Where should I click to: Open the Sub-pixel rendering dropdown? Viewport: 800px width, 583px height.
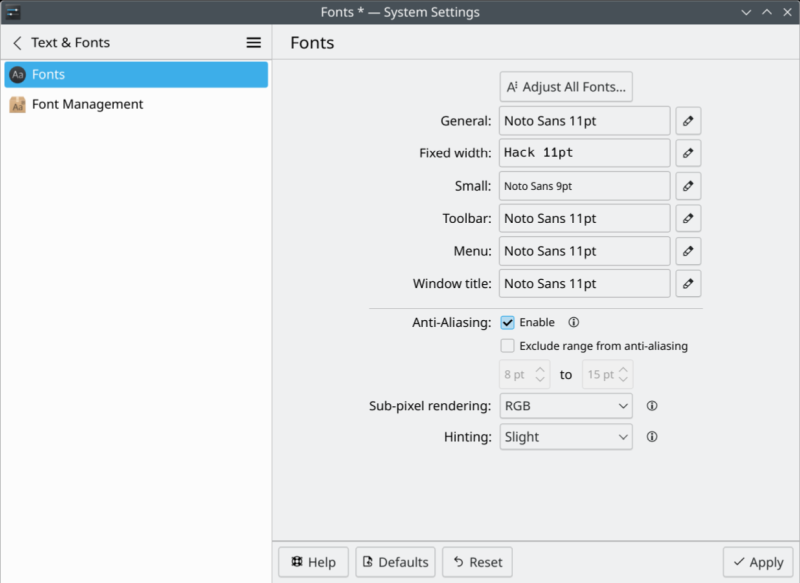[566, 406]
